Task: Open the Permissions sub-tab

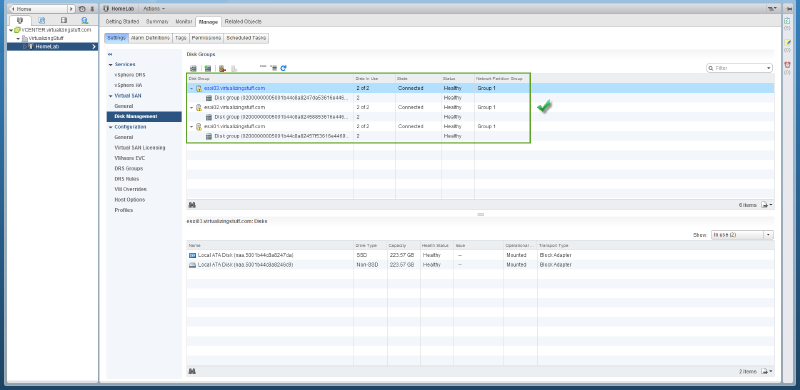Action: coord(207,38)
